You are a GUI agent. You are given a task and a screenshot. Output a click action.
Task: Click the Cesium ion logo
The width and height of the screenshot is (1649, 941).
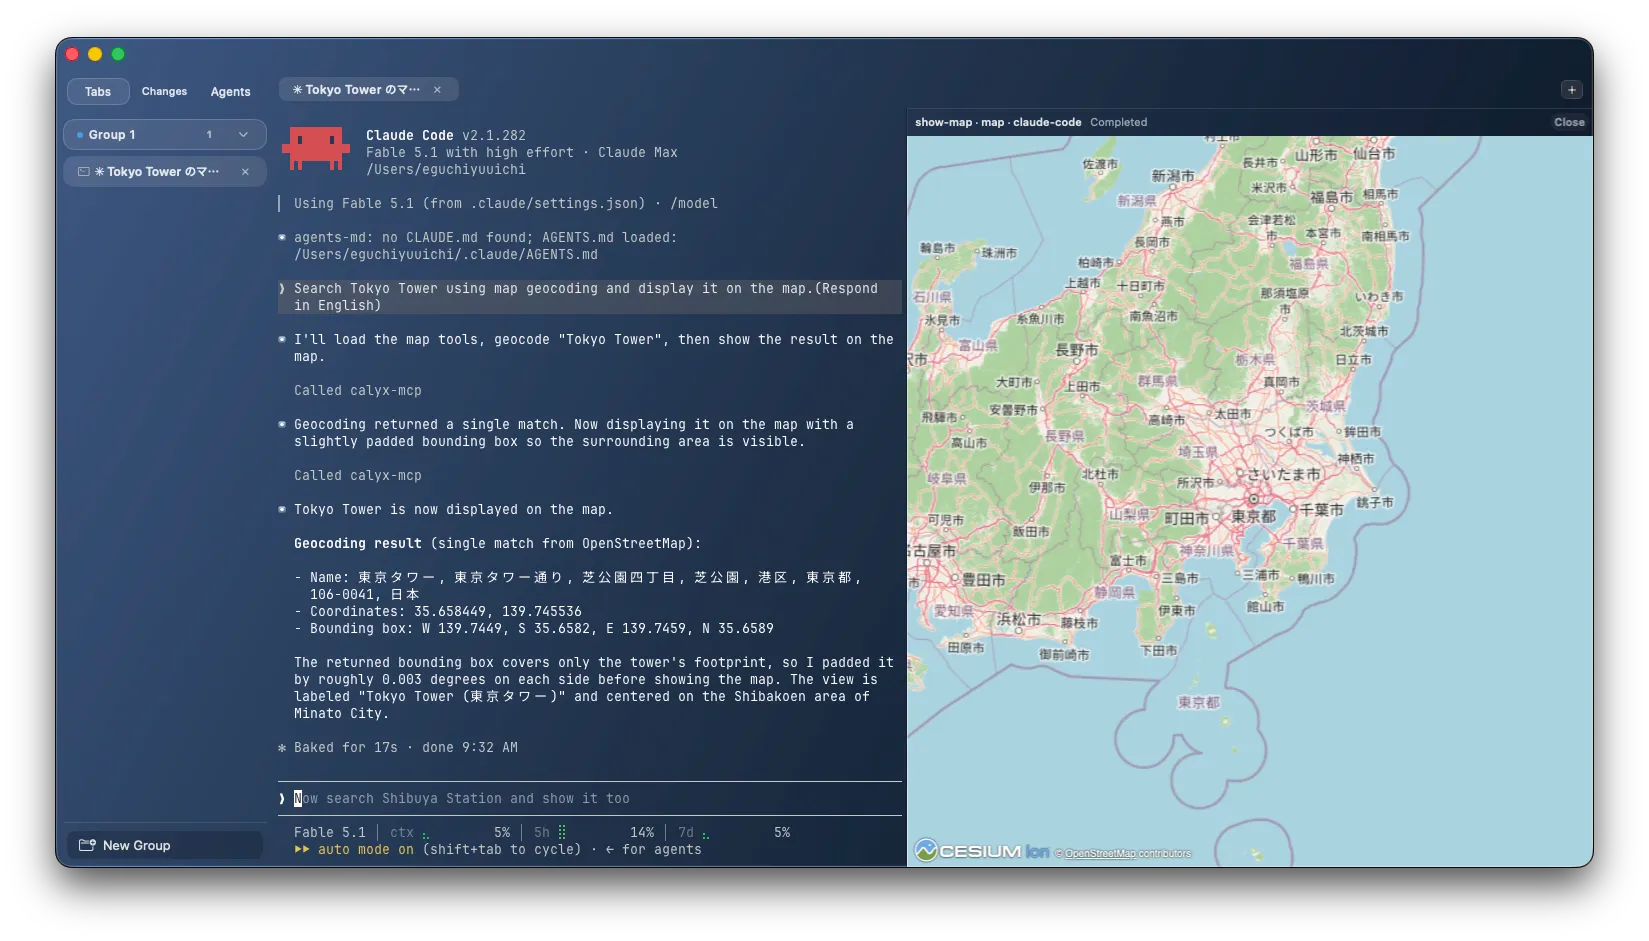tap(982, 851)
